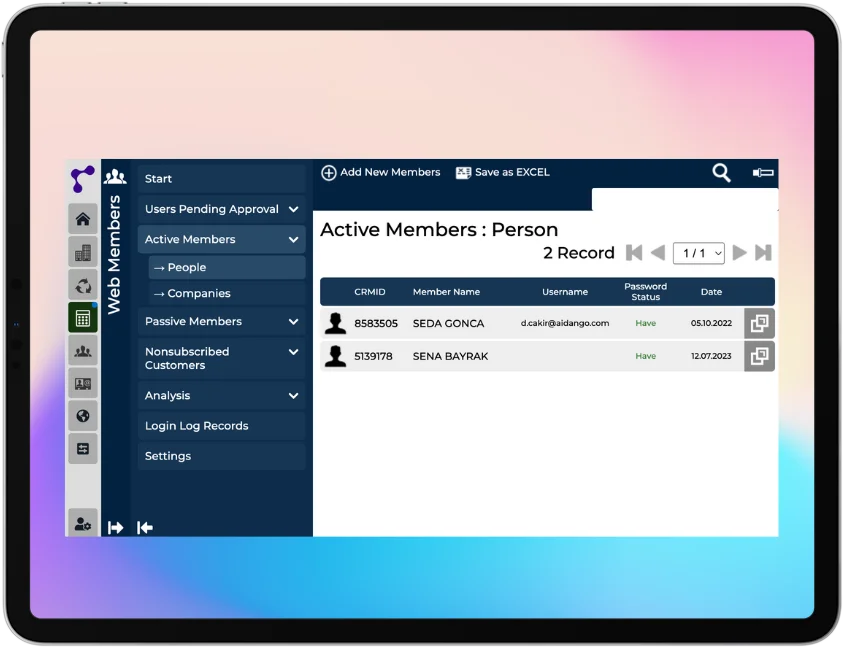Collapse the Analysis section chevron
This screenshot has height=647, width=843.
tap(293, 395)
